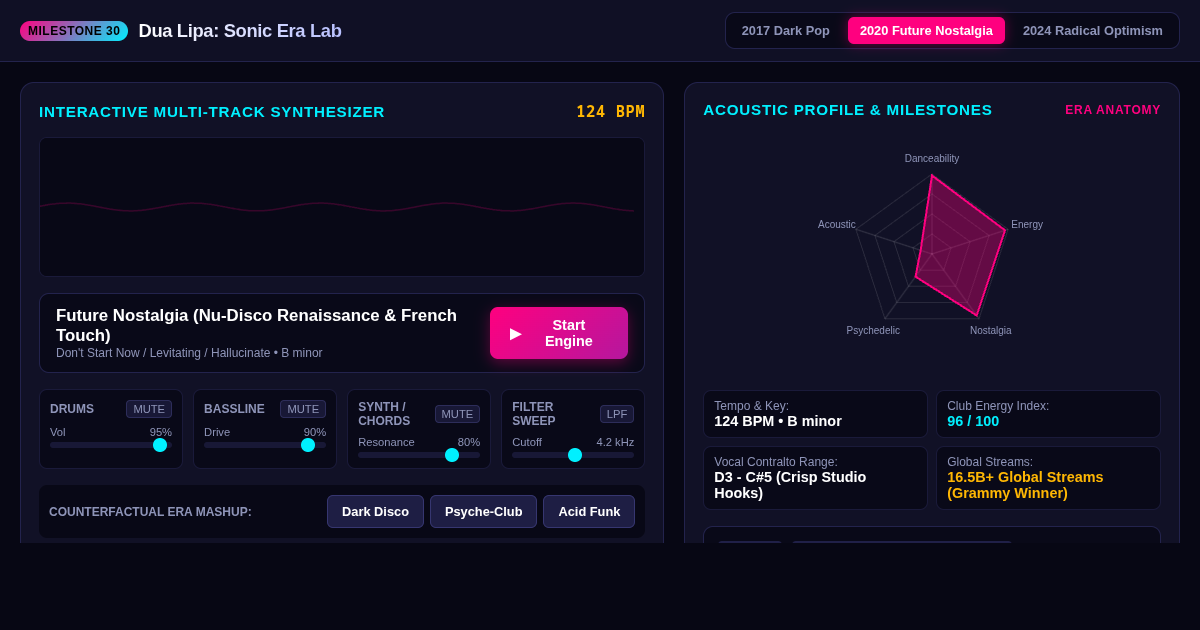
Task: Switch to the 2017 Dark Pop era tab
Action: [786, 30]
